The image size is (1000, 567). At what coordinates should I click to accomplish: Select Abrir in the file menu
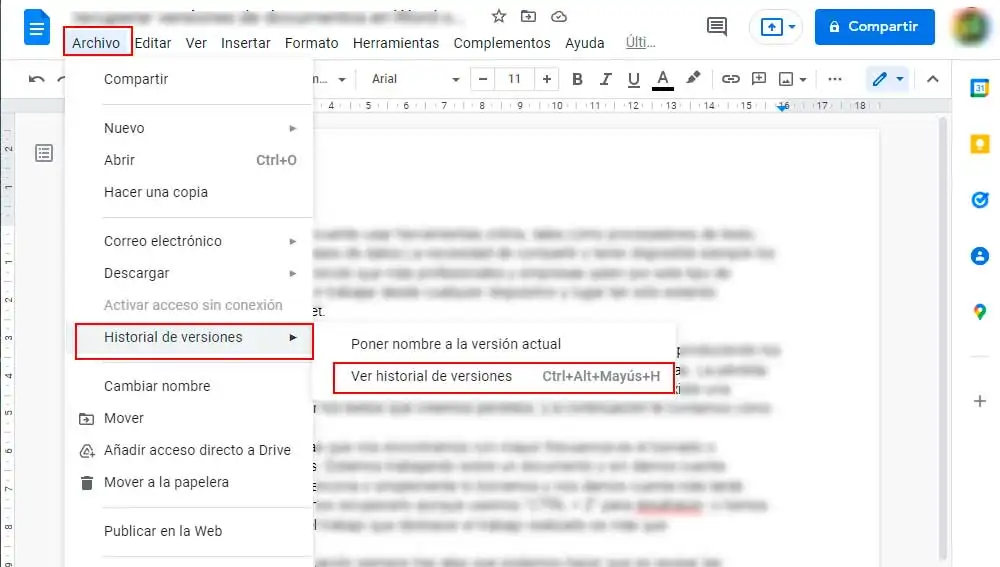tap(189, 160)
